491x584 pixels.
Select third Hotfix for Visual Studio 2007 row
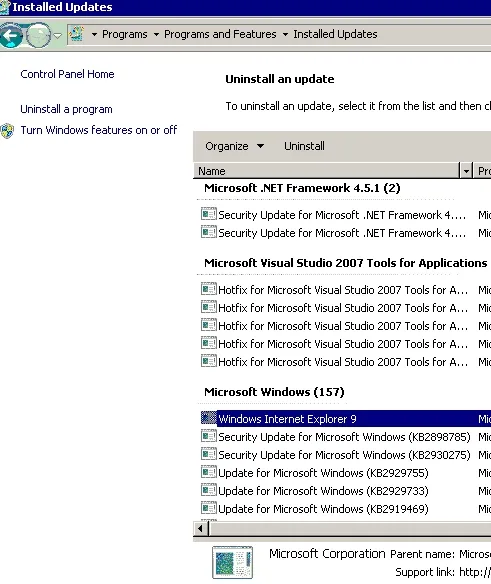[343, 326]
